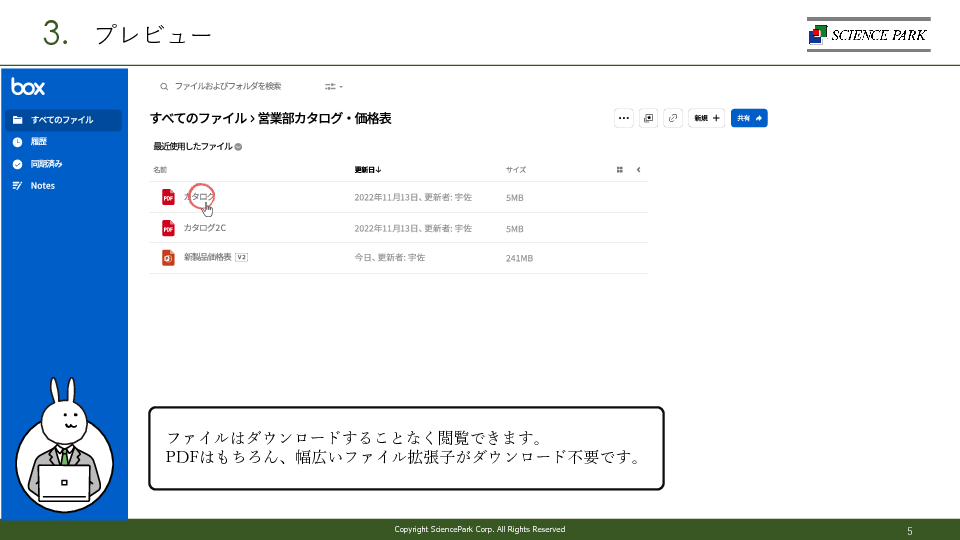Image resolution: width=960 pixels, height=540 pixels.
Task: Select 履歴 in the sidebar
Action: coord(39,142)
